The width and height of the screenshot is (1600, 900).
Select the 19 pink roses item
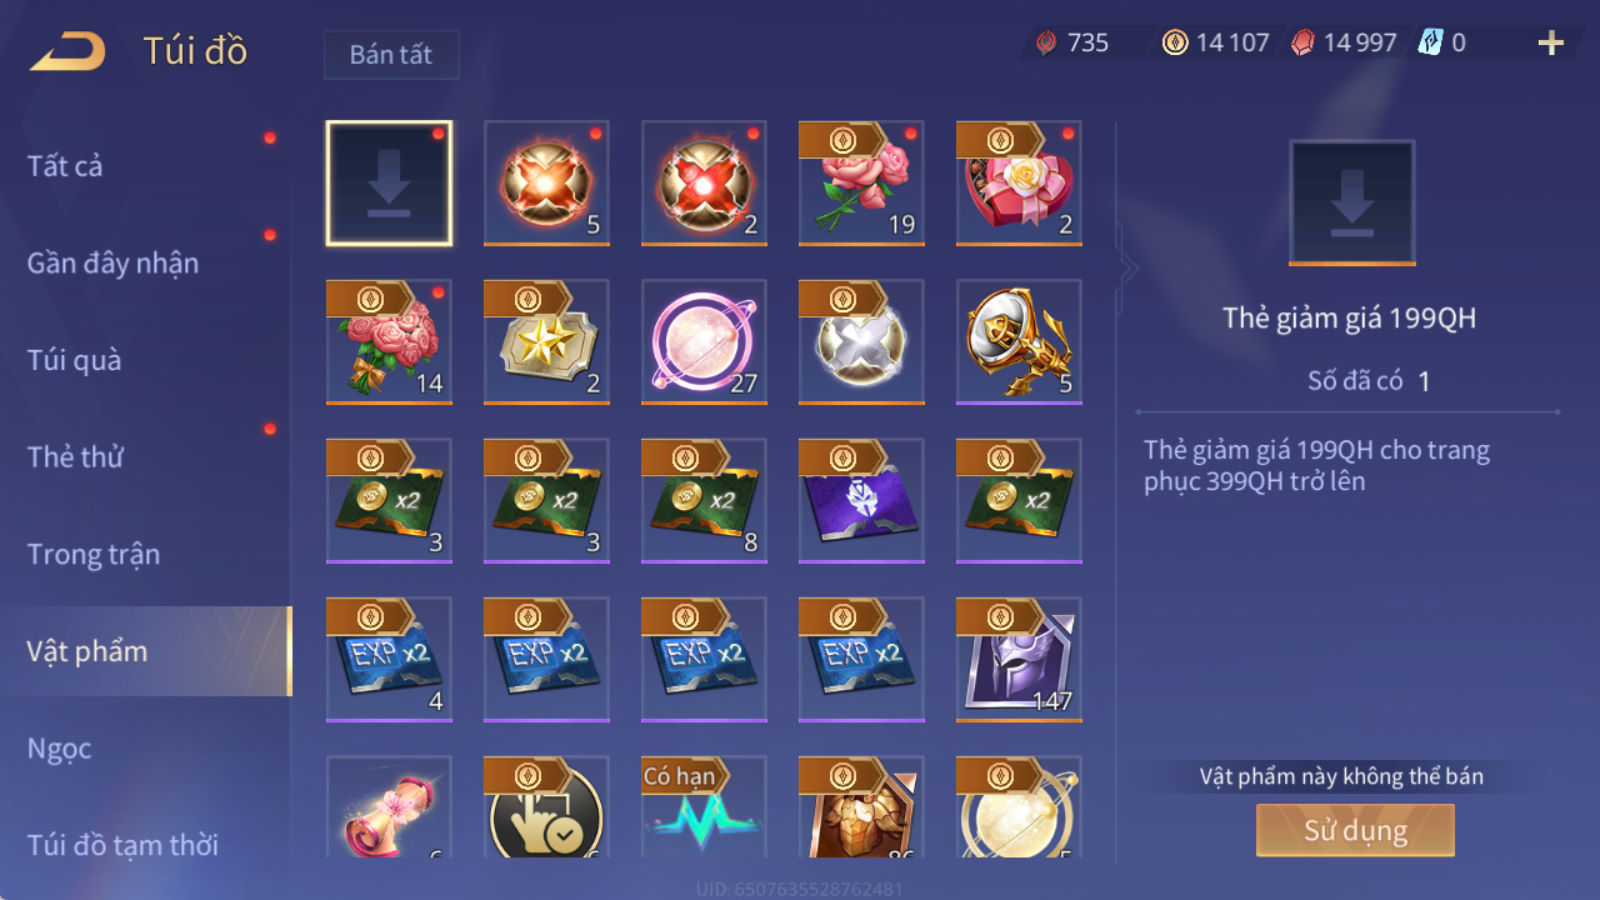861,183
